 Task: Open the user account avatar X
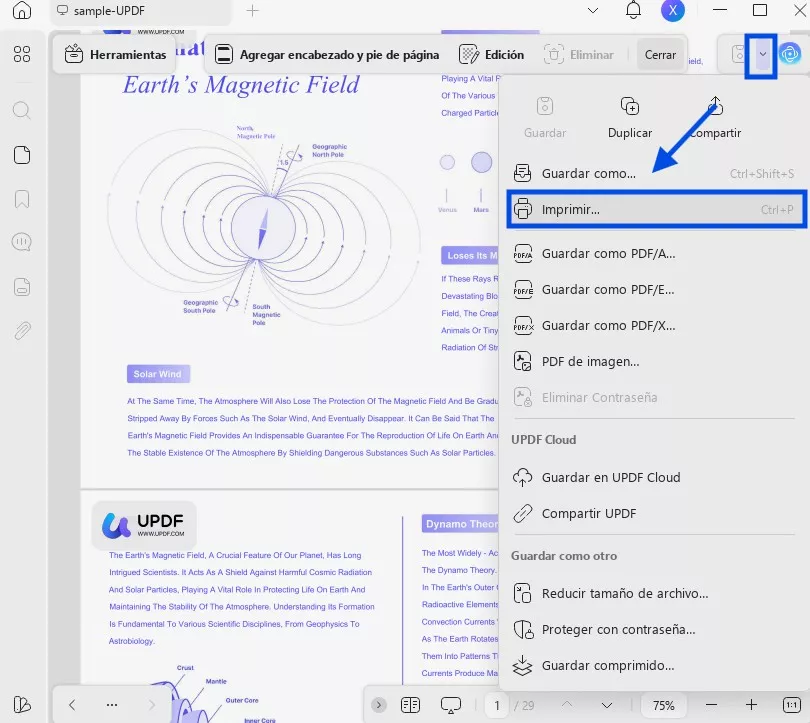click(x=673, y=10)
